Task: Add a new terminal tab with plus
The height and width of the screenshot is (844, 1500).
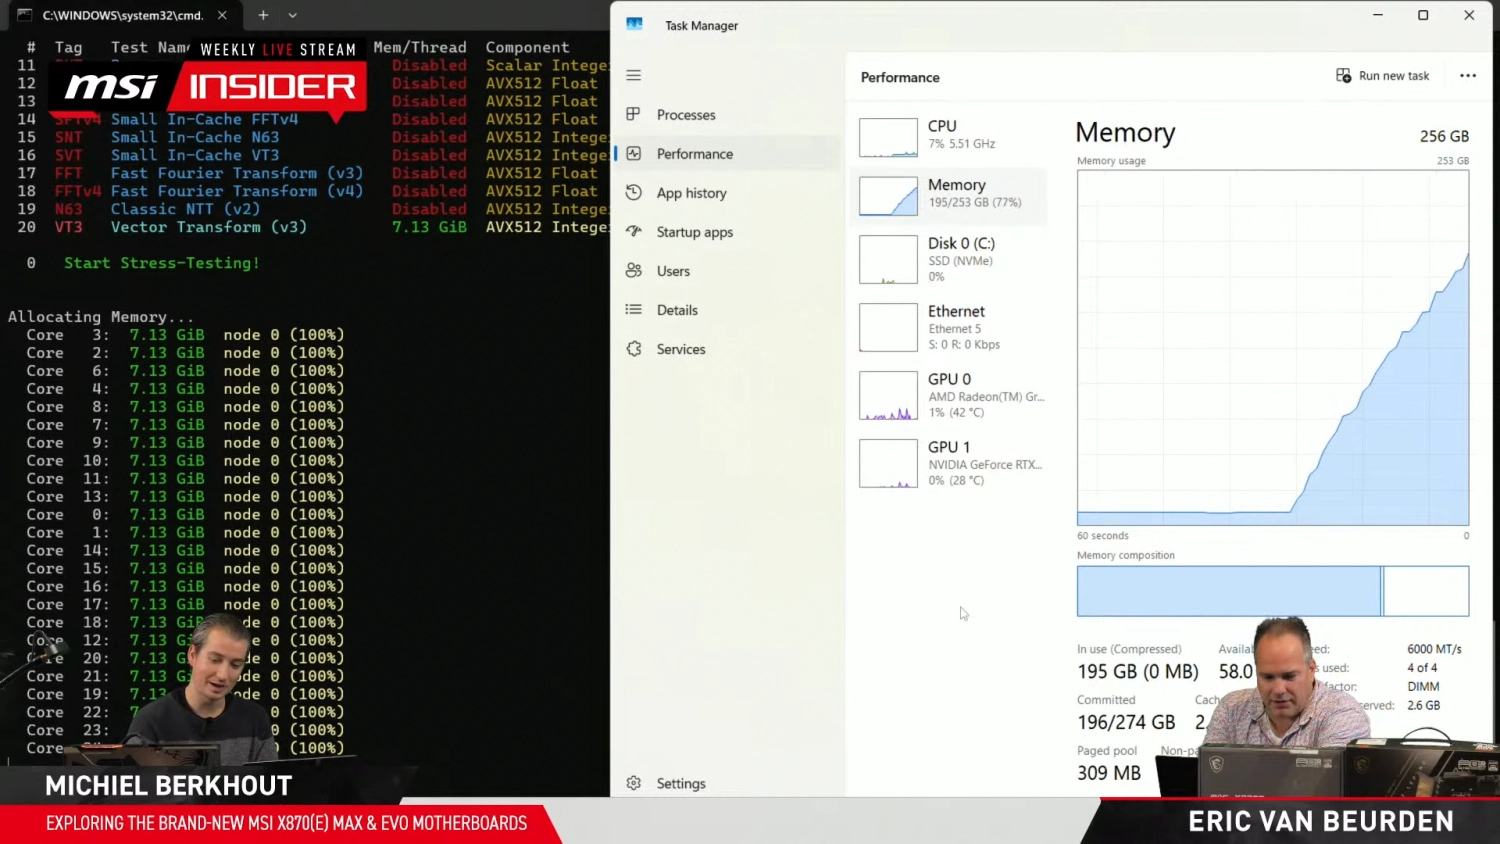Action: (x=263, y=15)
